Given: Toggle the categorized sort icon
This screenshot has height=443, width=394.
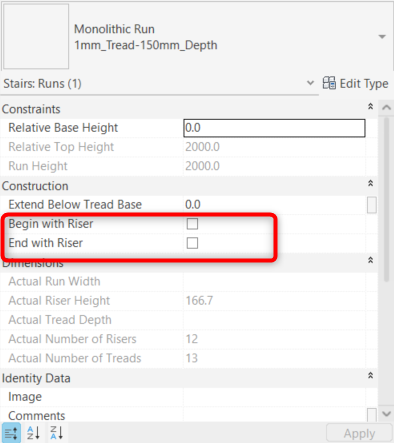Looking at the screenshot, I should point(11,433).
